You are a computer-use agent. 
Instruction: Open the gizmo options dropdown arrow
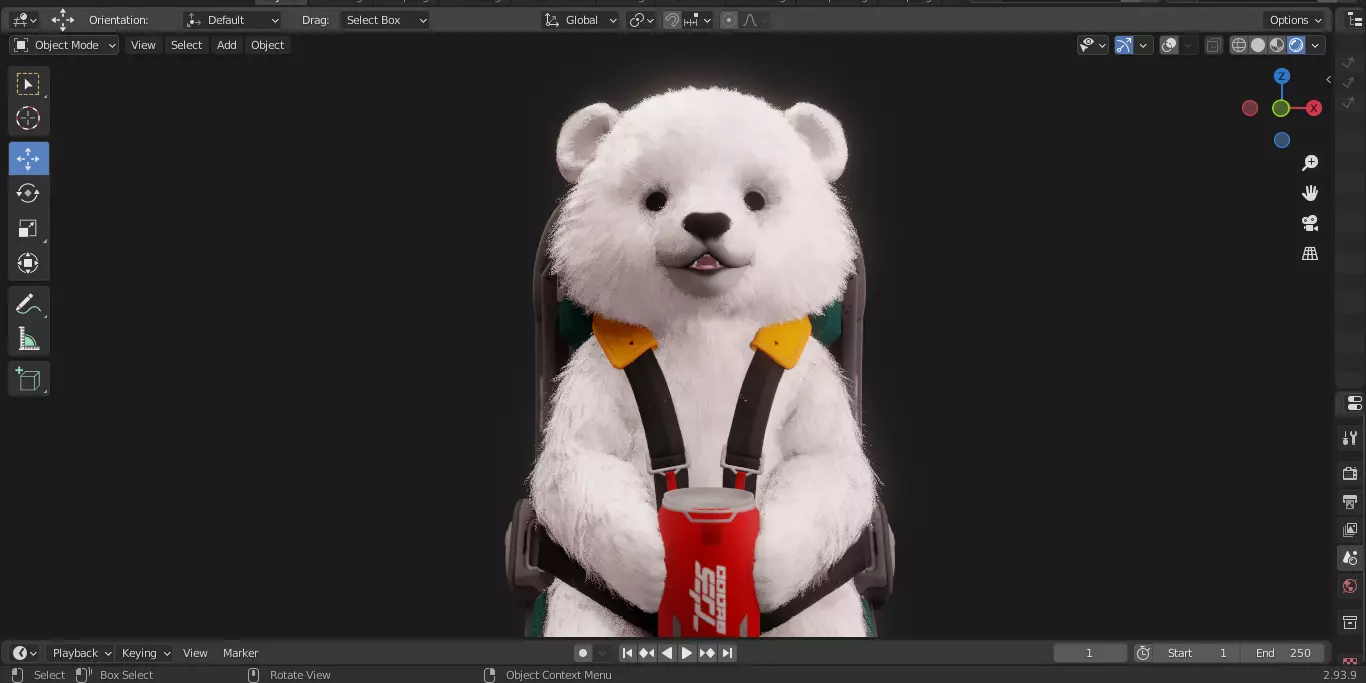click(1142, 45)
